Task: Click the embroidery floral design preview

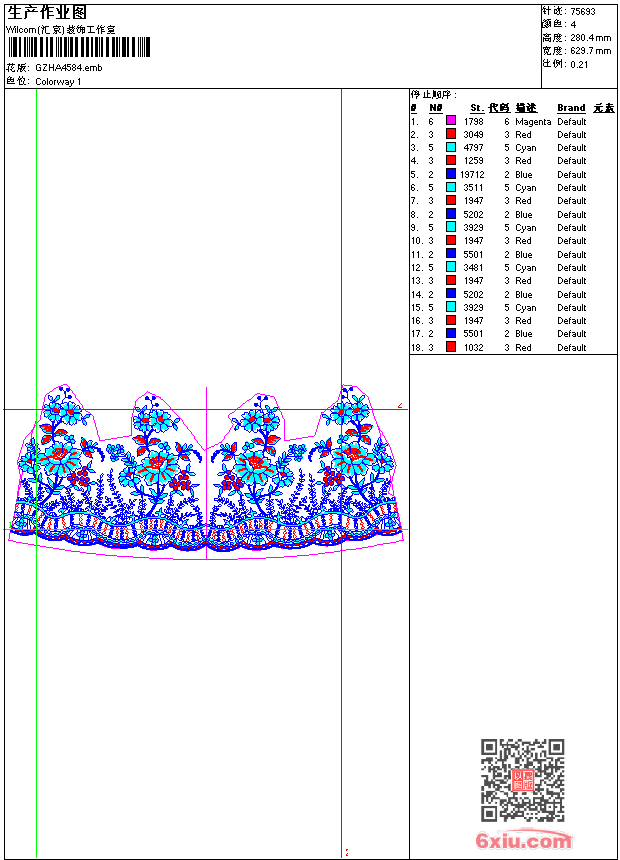Action: (206, 472)
